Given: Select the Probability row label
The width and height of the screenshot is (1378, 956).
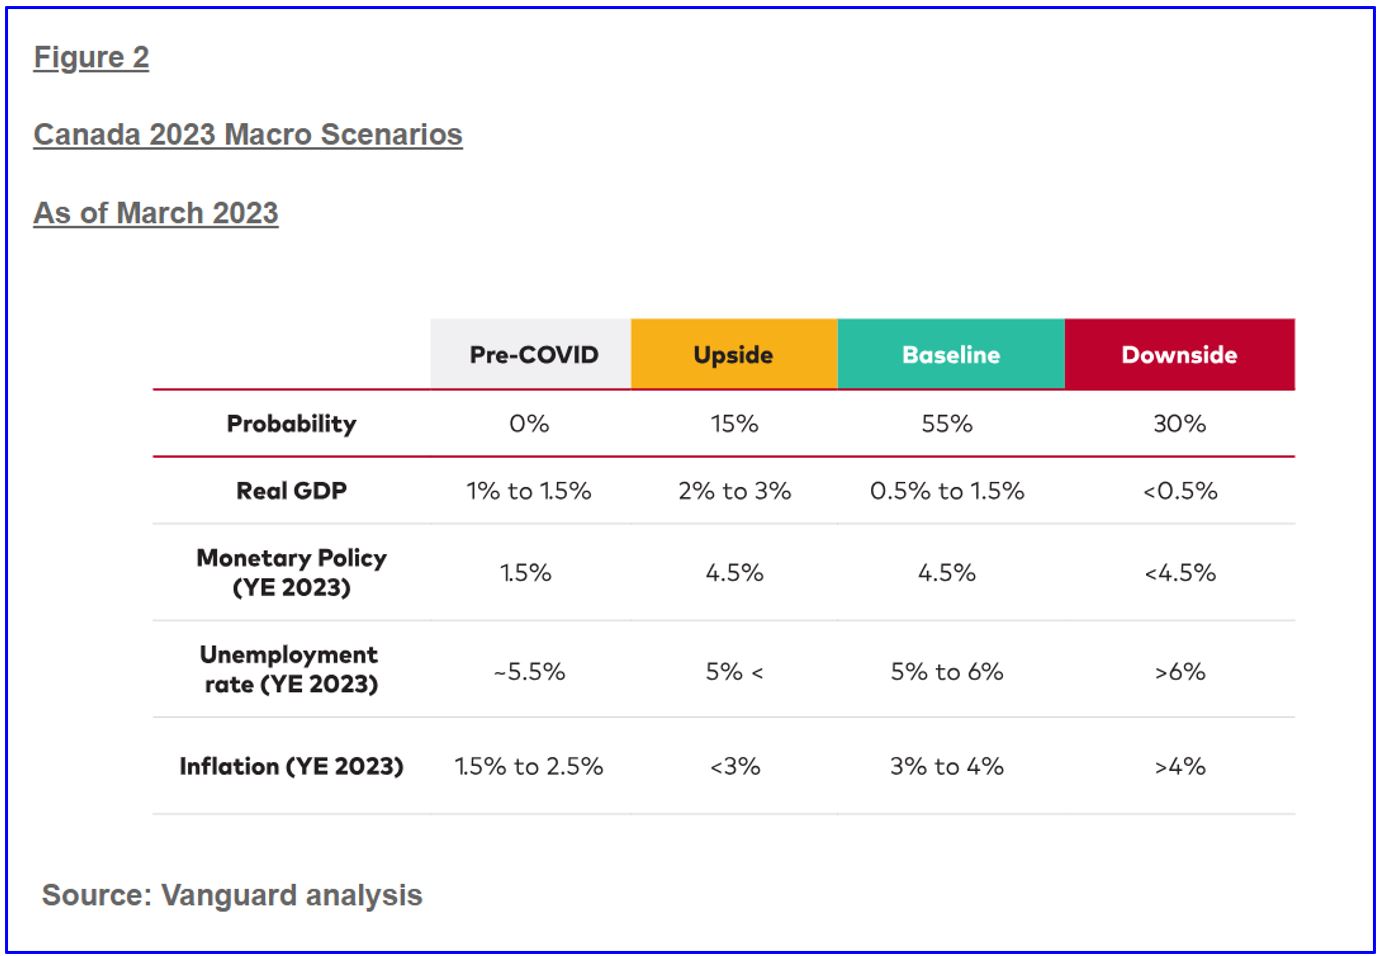Looking at the screenshot, I should [x=291, y=424].
